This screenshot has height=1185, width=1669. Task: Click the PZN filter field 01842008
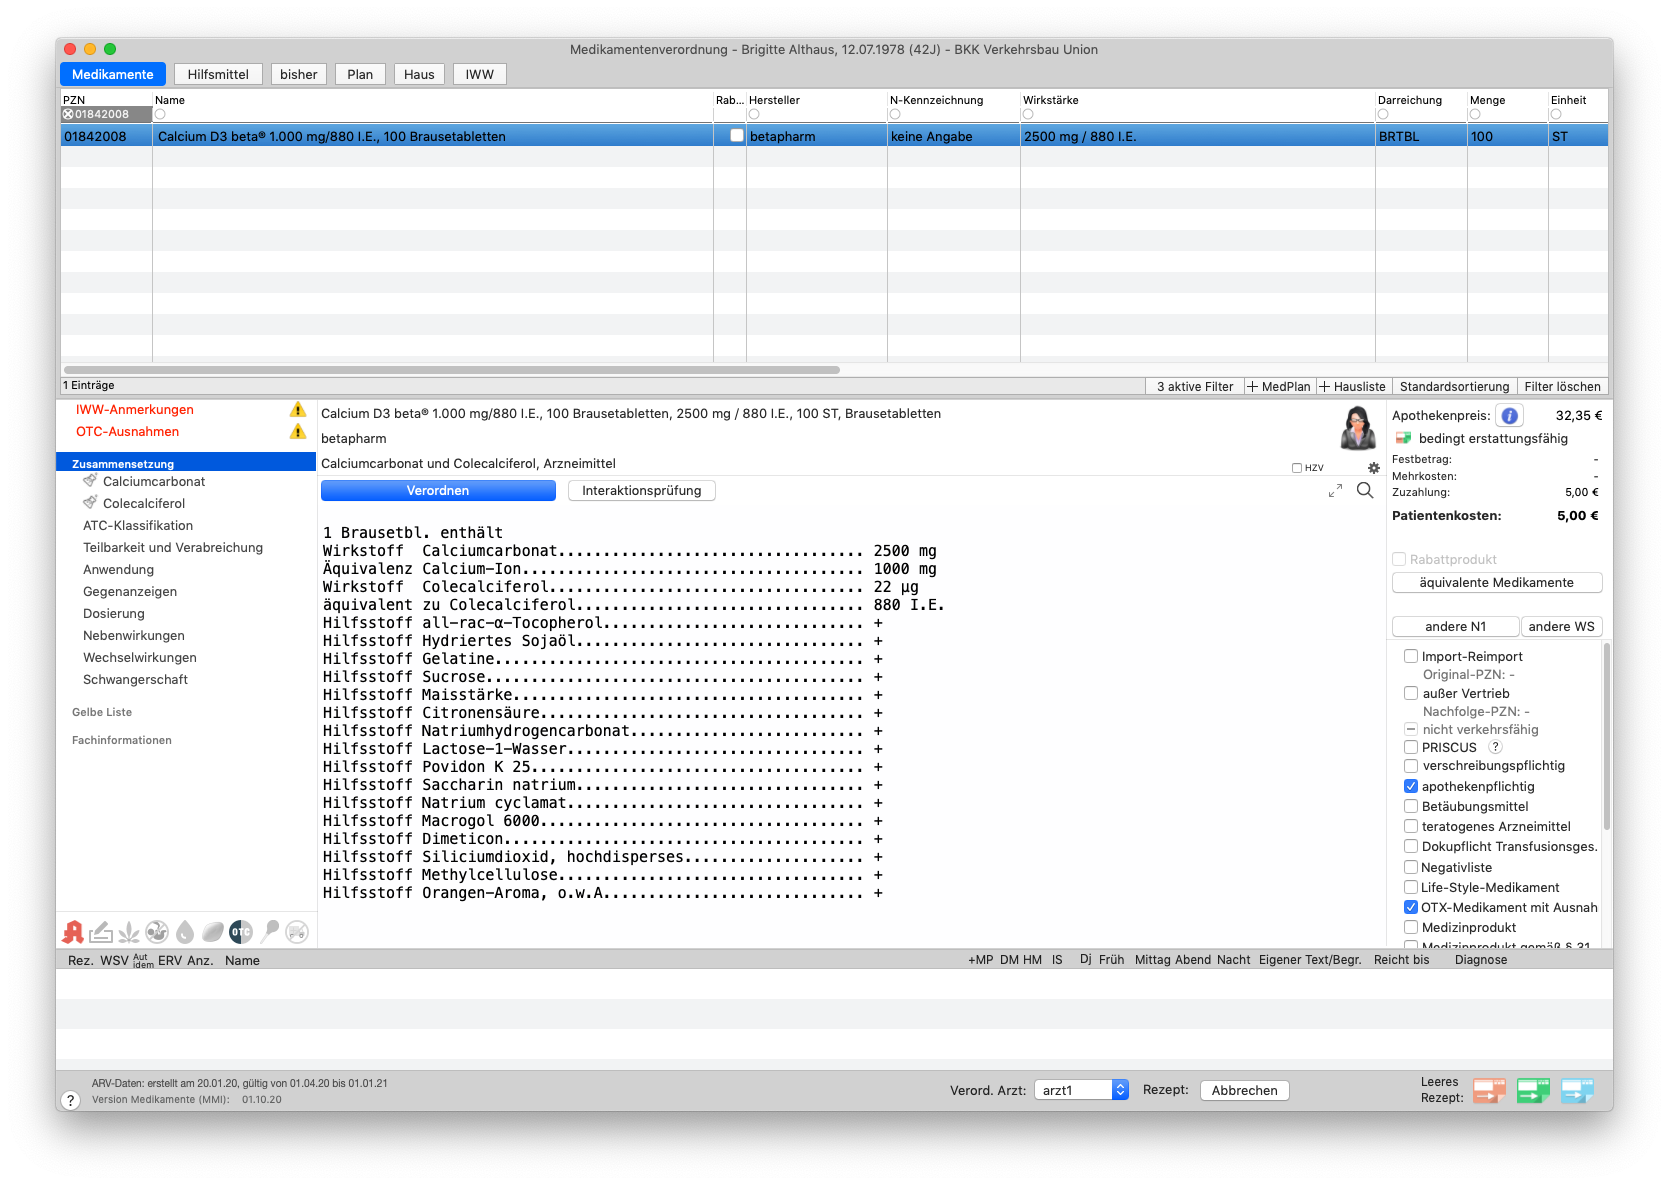point(107,114)
